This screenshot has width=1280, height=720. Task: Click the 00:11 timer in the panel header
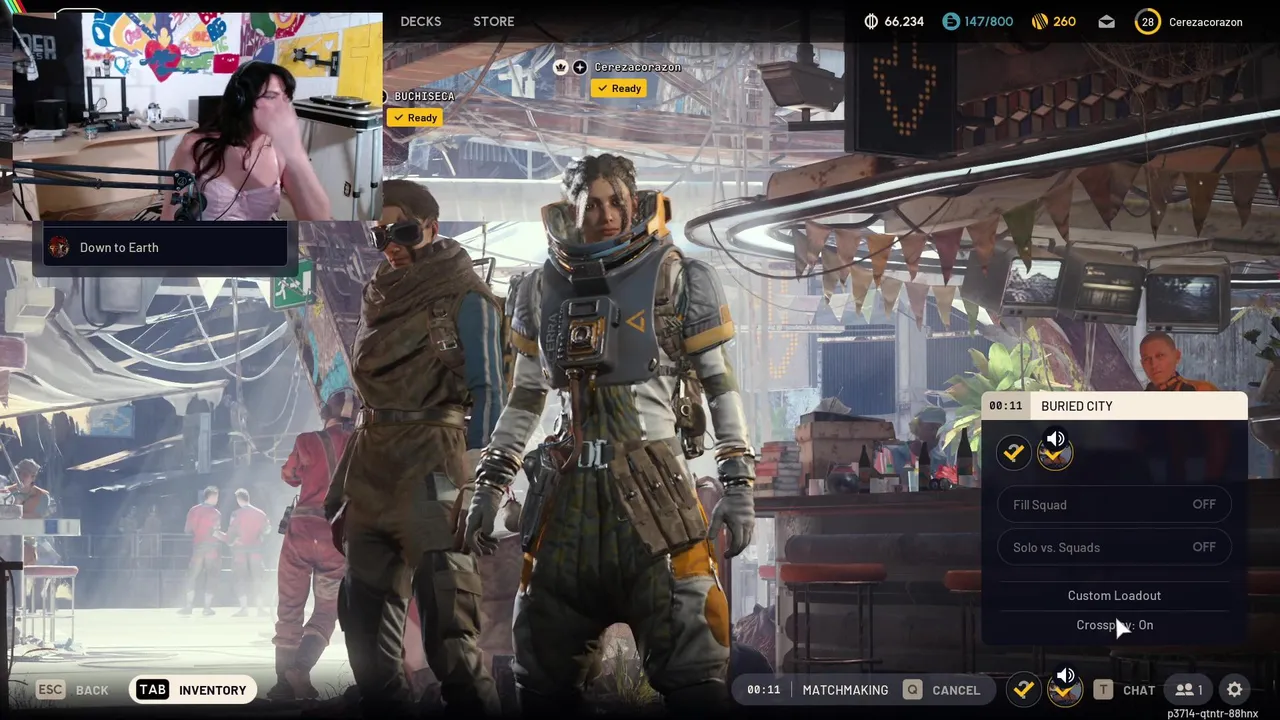point(1006,406)
